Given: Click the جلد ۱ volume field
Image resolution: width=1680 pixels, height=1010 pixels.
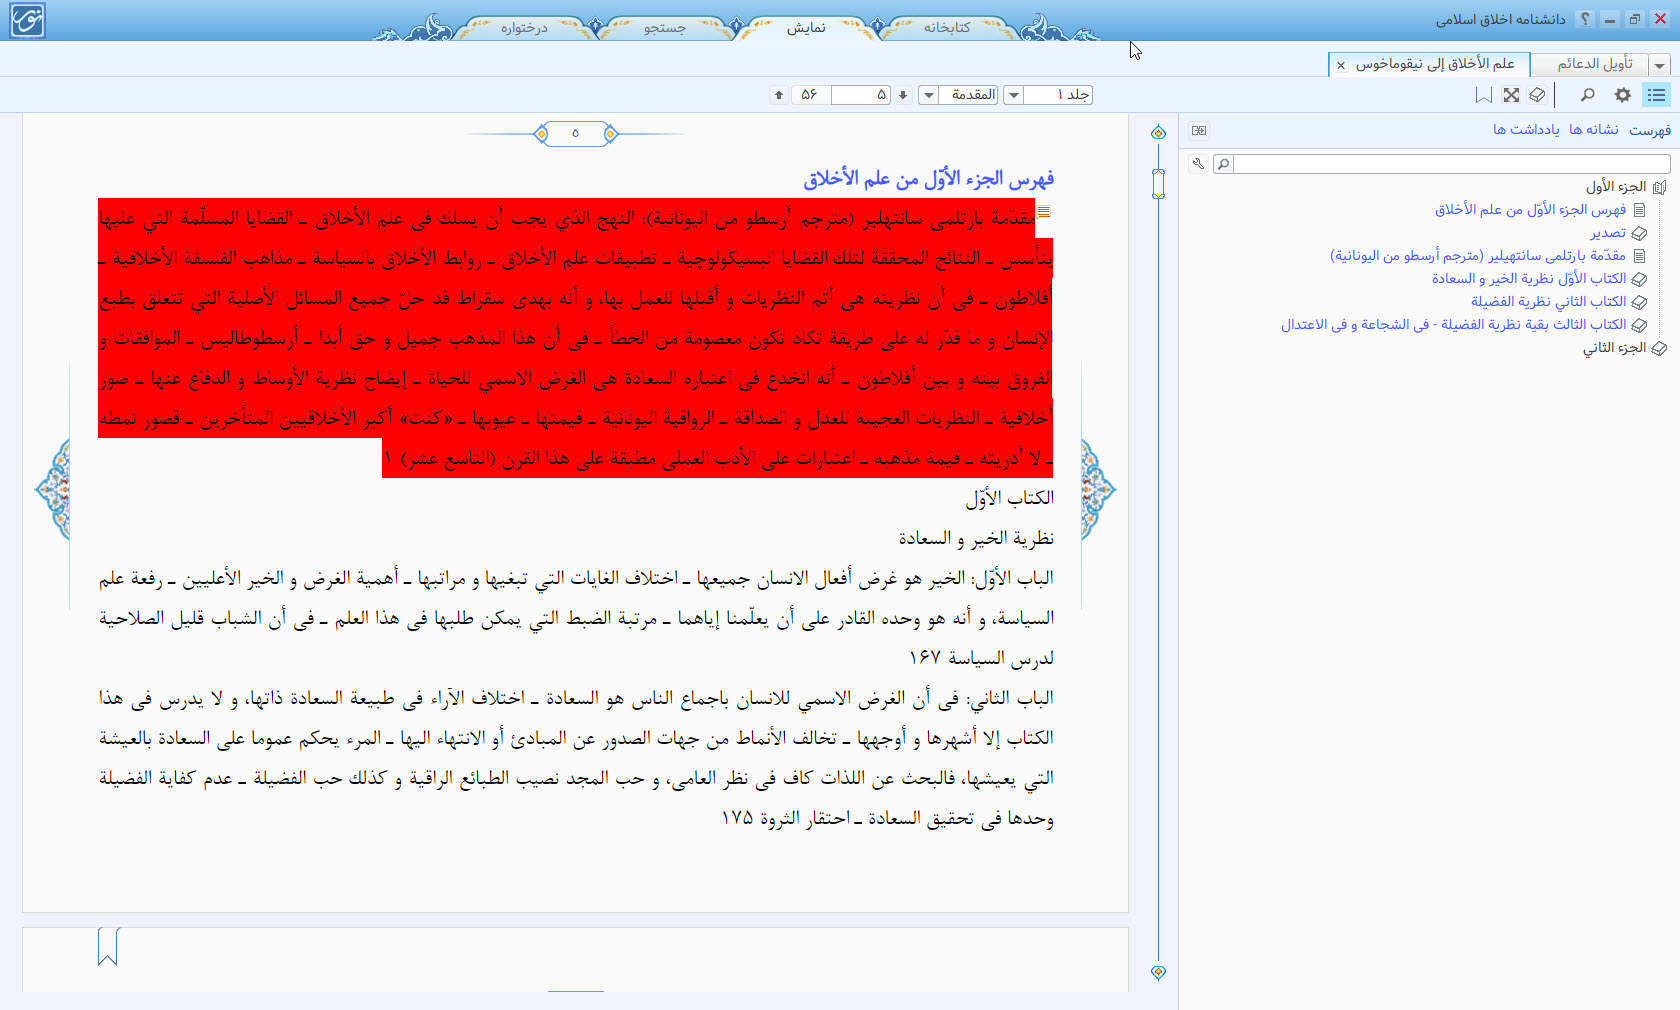Looking at the screenshot, I should click(1058, 95).
